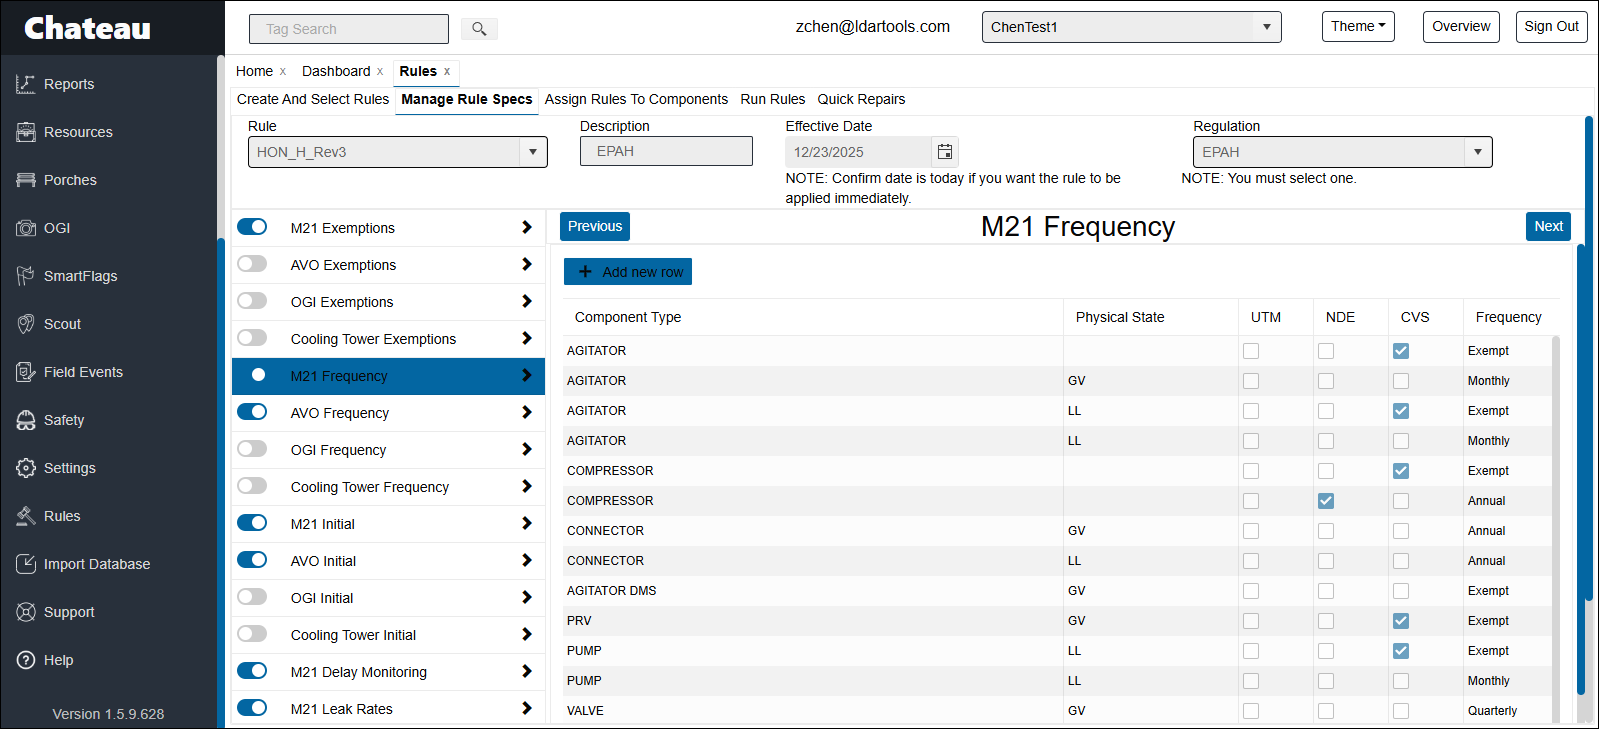
Task: Click the Reports chart icon in sidebar
Action: click(x=26, y=84)
